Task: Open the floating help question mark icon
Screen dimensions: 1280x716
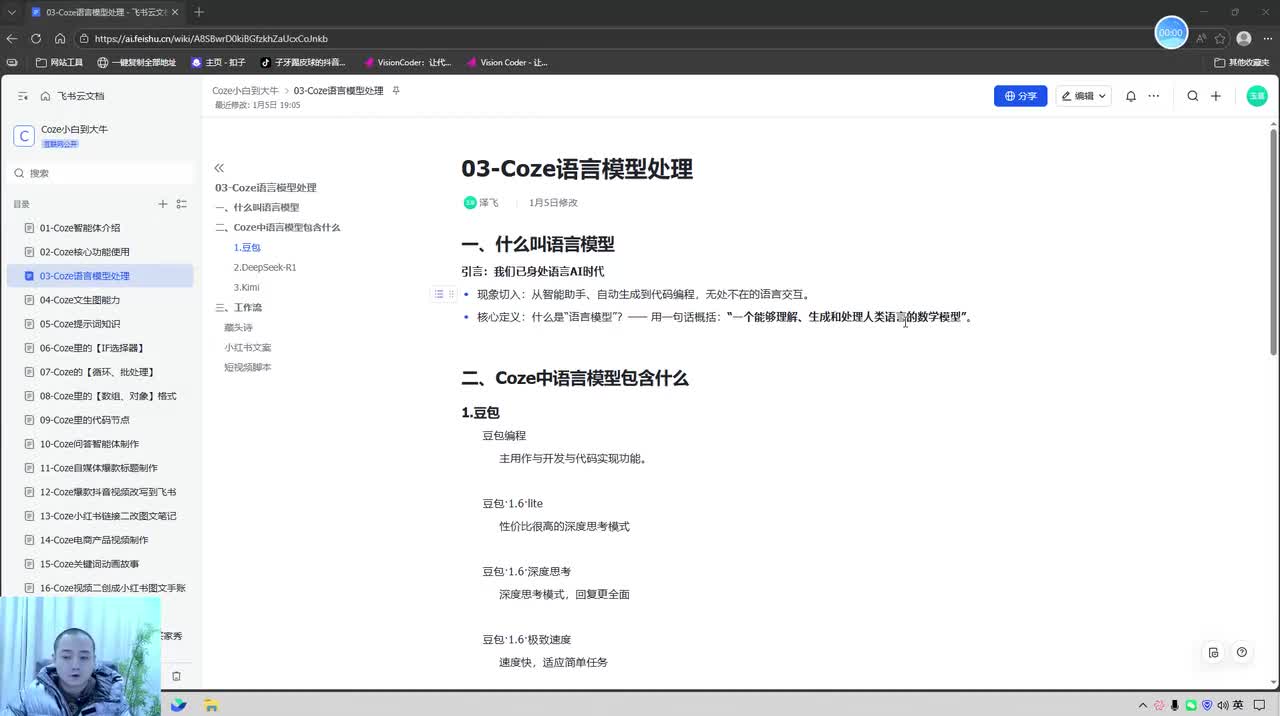Action: click(1242, 652)
